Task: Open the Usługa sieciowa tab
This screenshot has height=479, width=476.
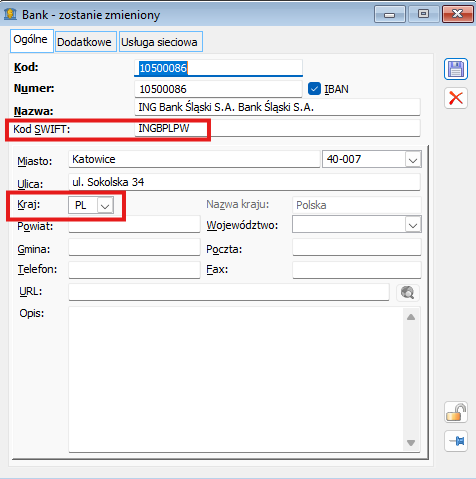Action: point(161,42)
